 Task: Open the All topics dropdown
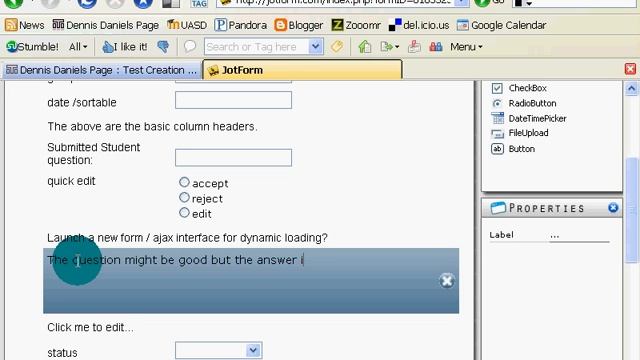pos(78,47)
